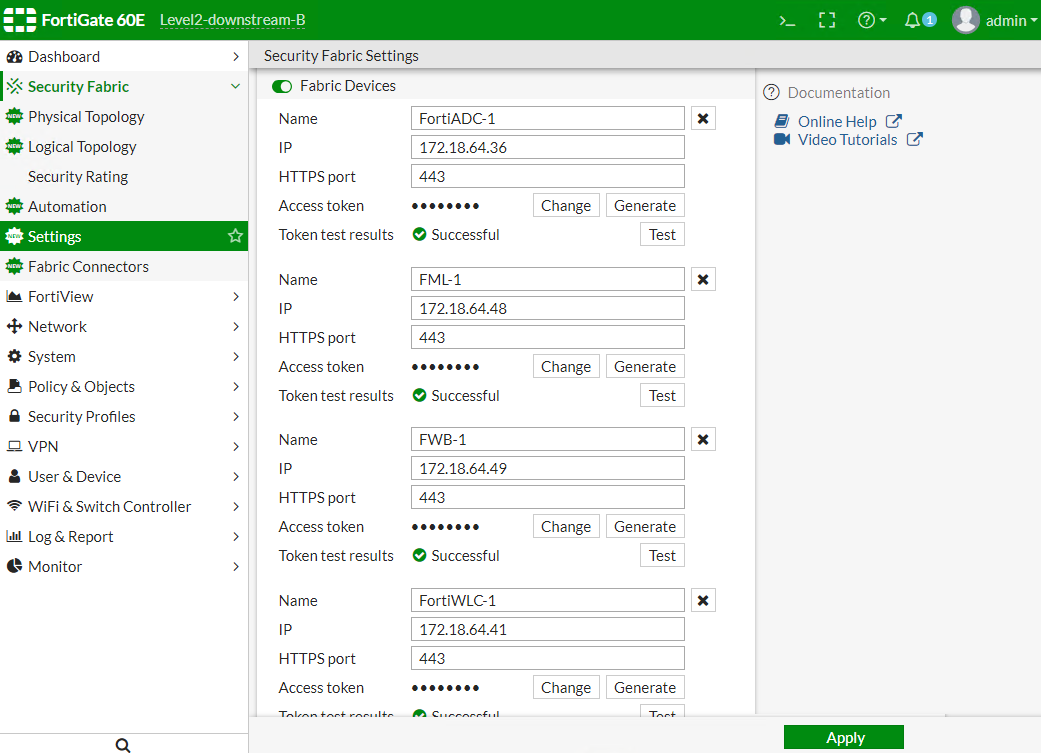The height and width of the screenshot is (753, 1041).
Task: Disable the Fabric Devices toggle
Action: (281, 87)
